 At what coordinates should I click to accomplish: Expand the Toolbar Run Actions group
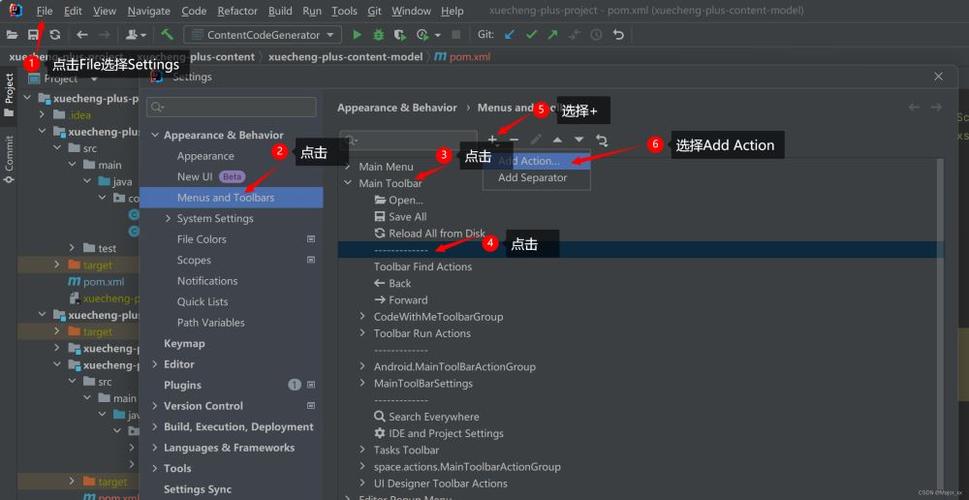point(363,334)
